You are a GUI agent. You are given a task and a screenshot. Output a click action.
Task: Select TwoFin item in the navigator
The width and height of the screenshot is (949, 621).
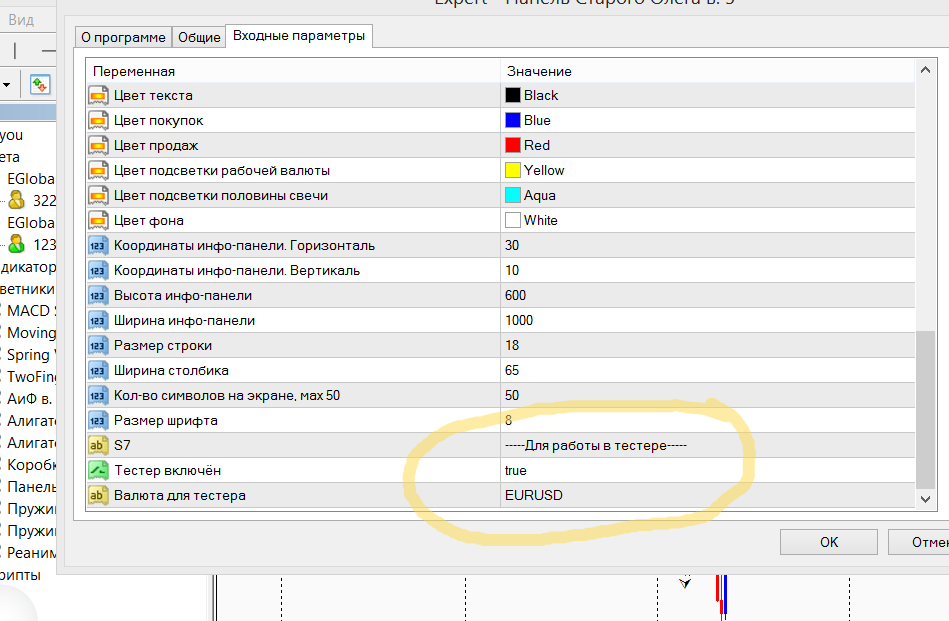tap(31, 376)
